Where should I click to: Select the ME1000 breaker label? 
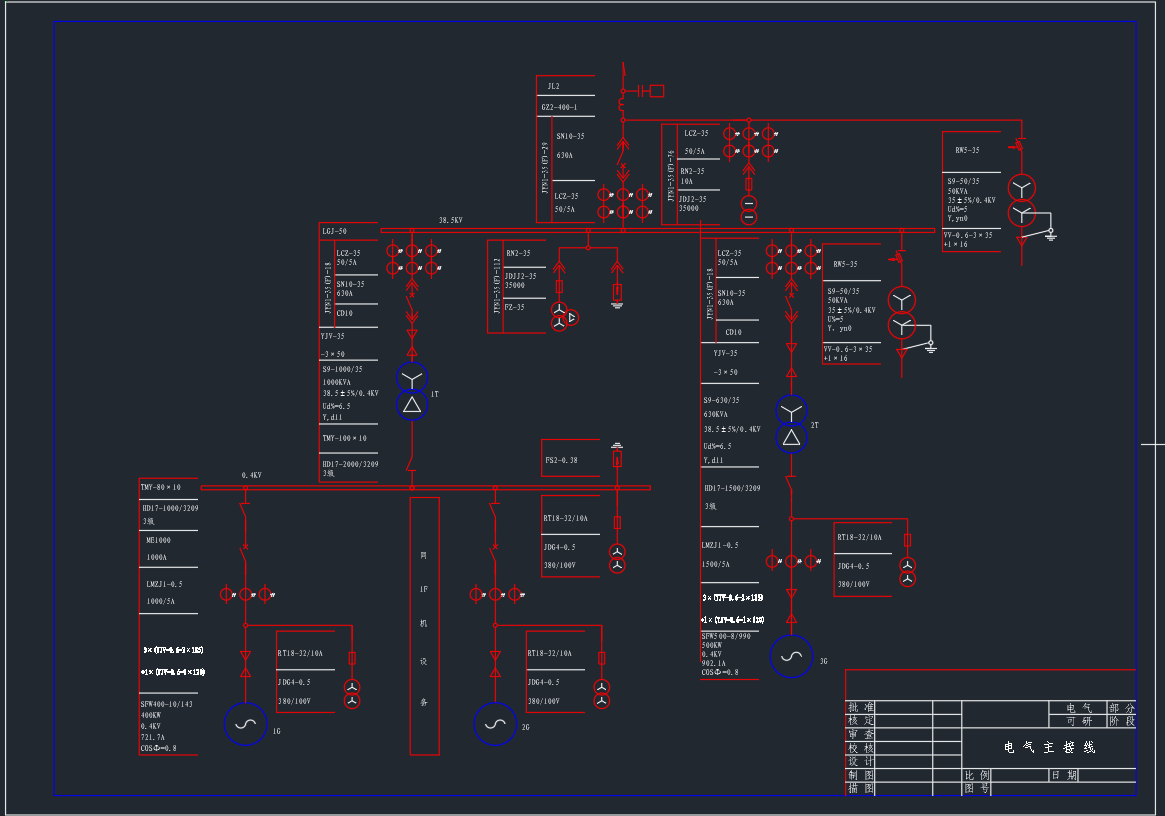[158, 539]
